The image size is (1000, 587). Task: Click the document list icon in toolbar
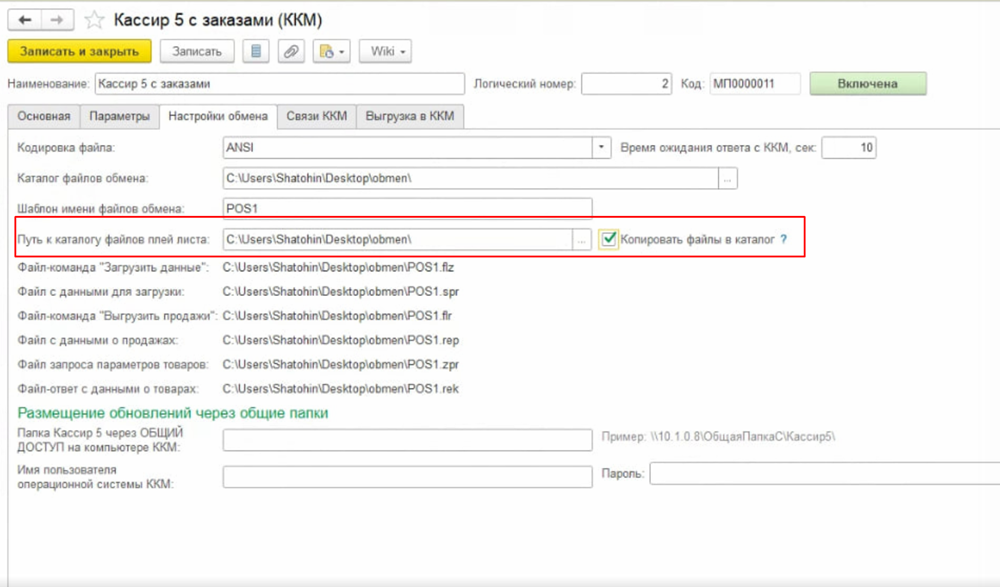(257, 51)
